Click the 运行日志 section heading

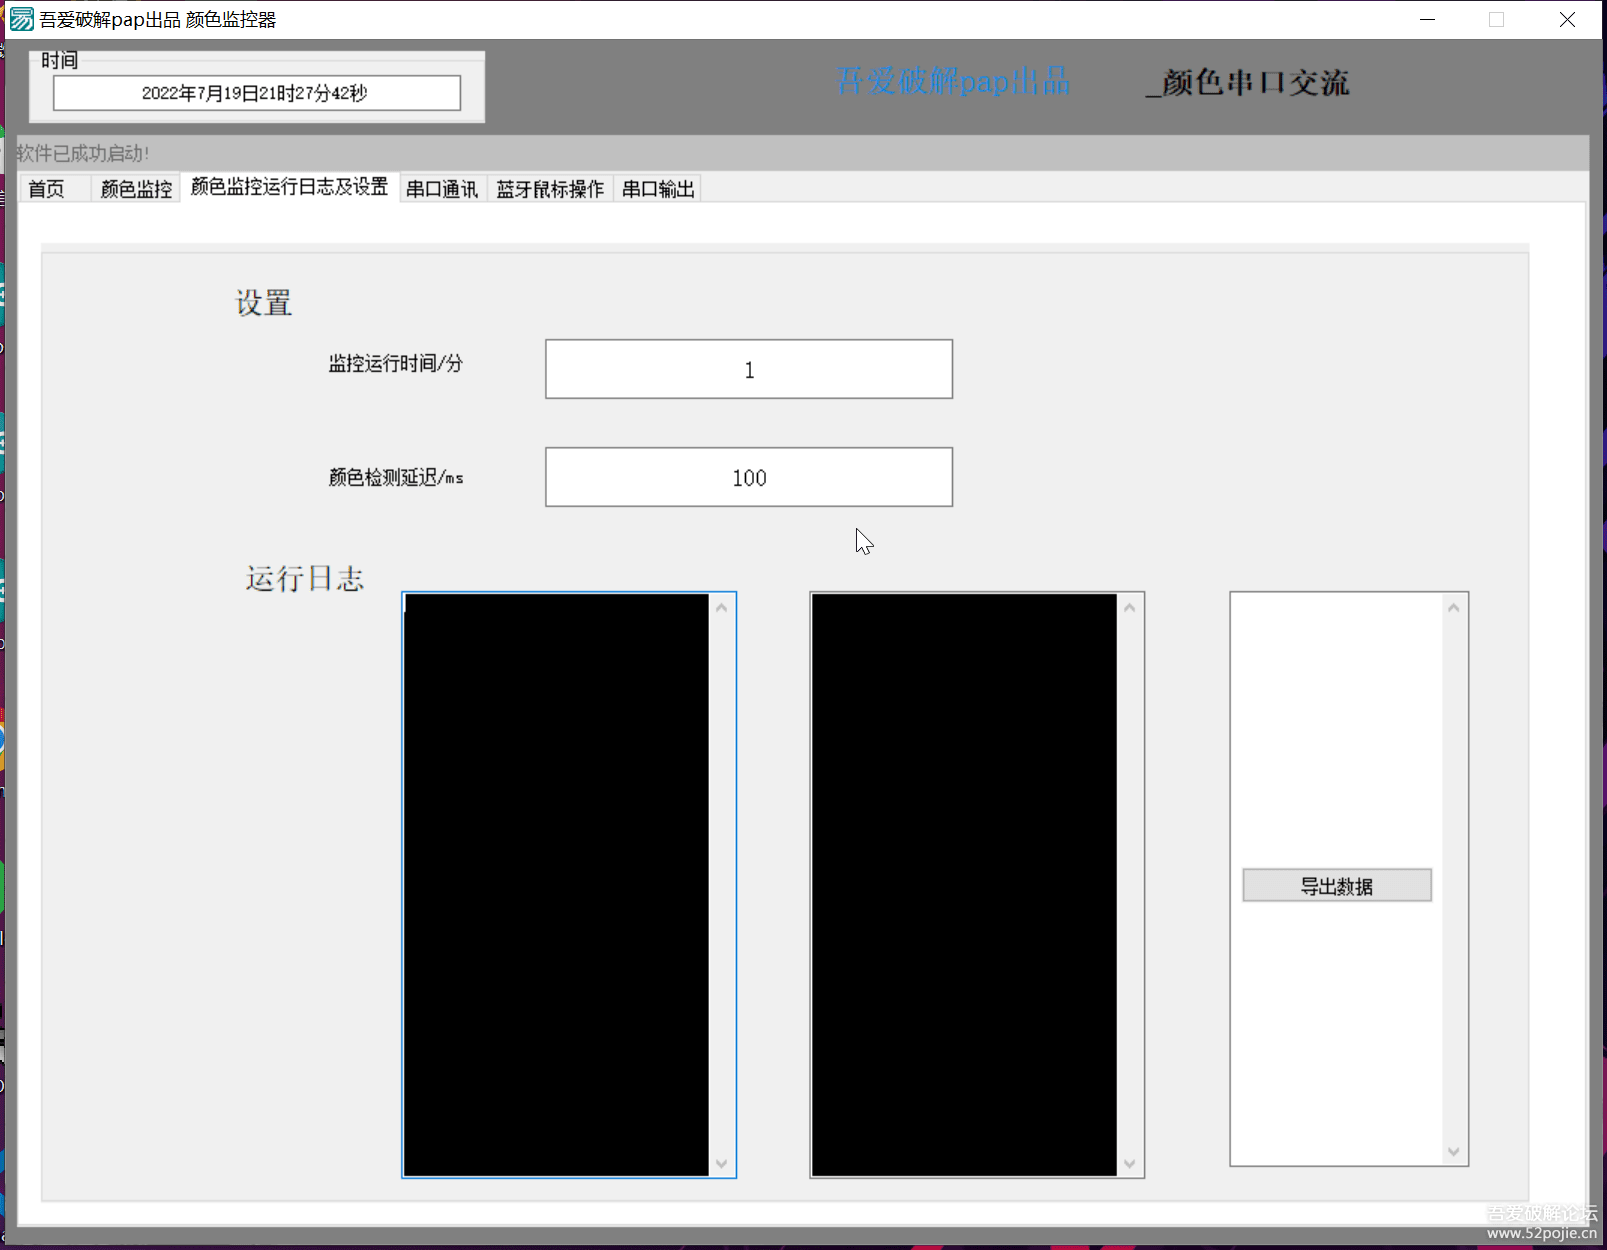pos(305,579)
